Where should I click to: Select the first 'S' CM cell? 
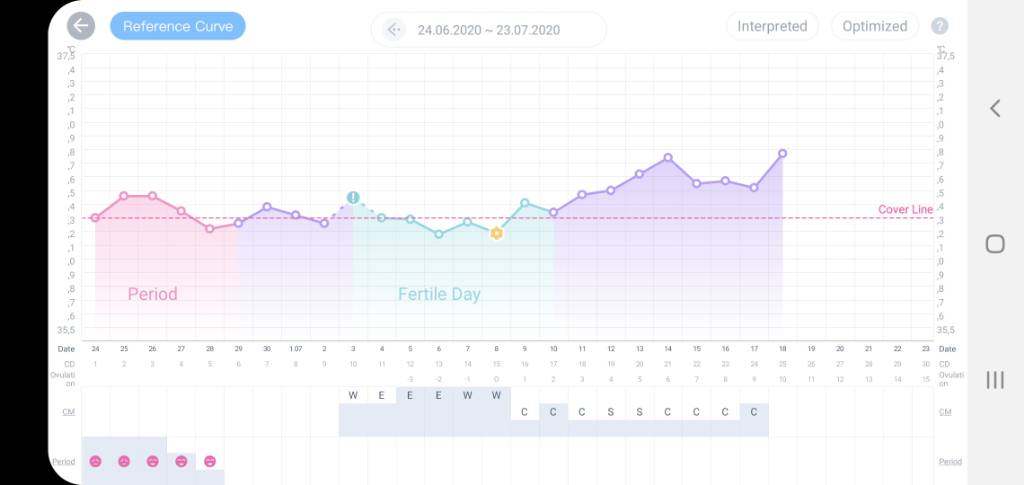611,412
